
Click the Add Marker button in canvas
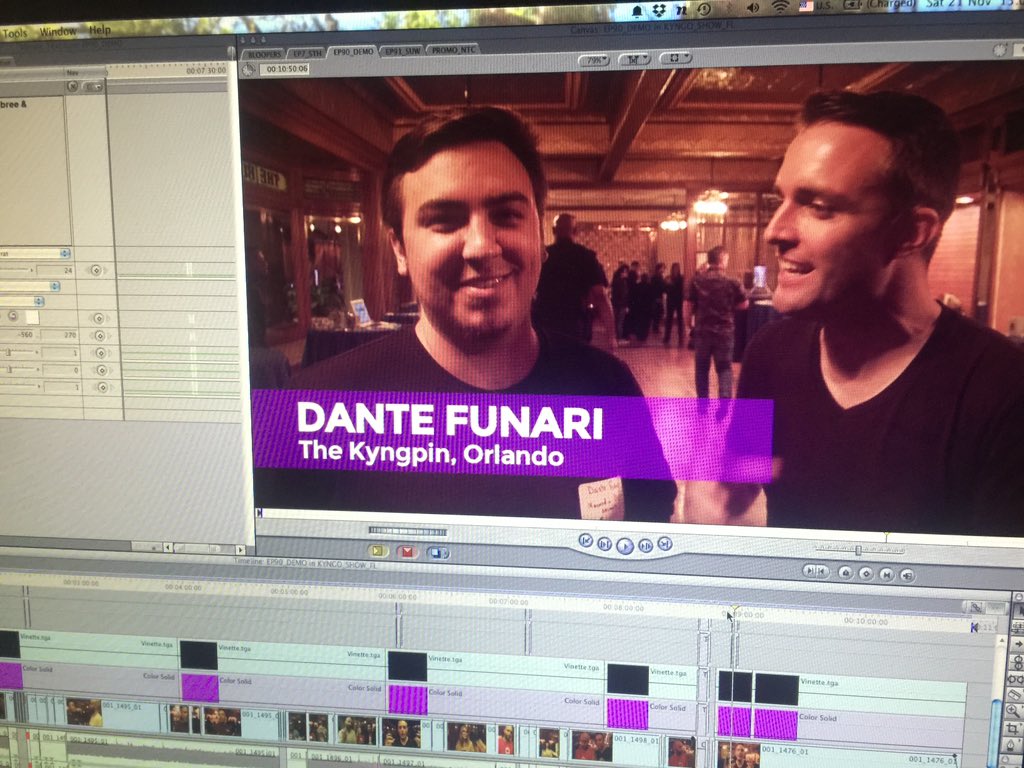pos(845,573)
